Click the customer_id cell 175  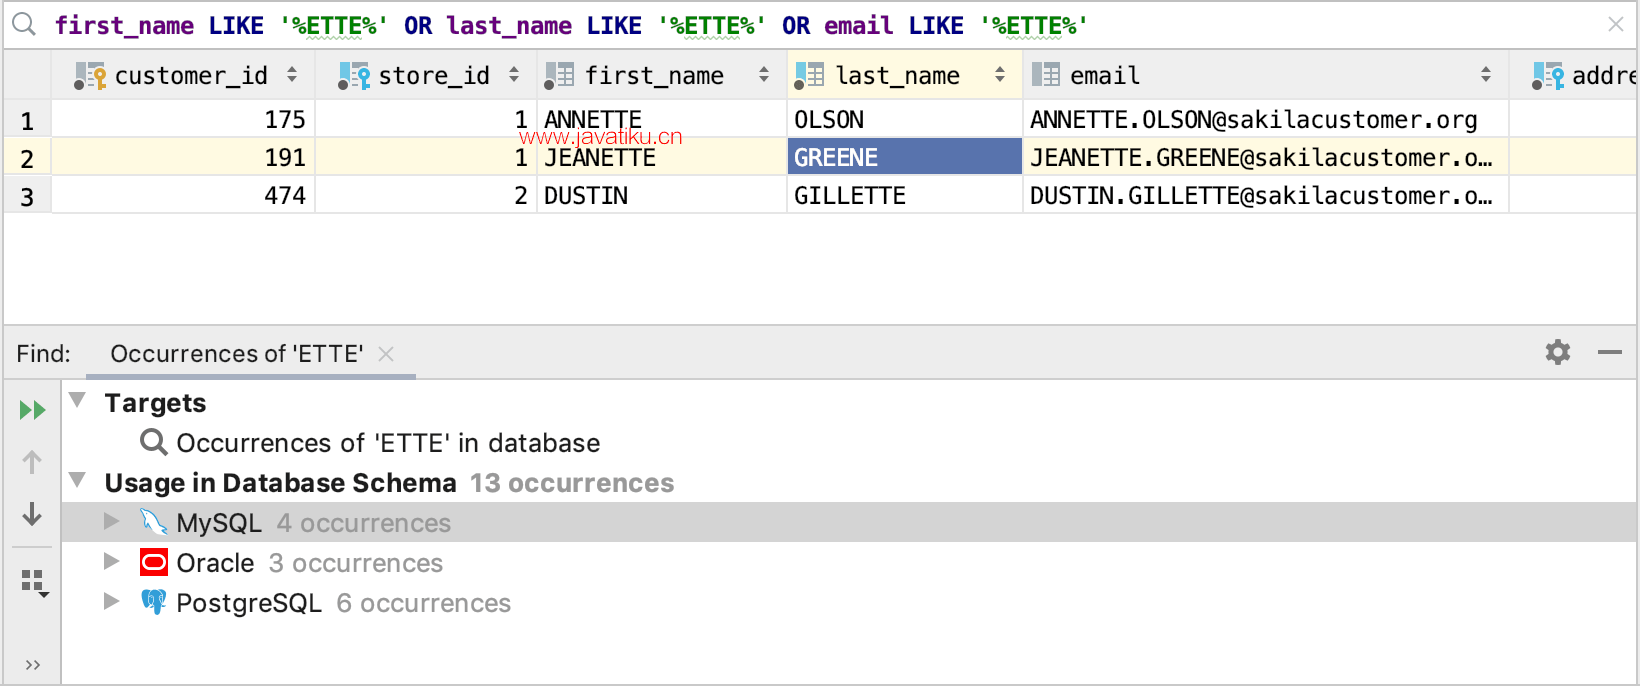(x=183, y=120)
